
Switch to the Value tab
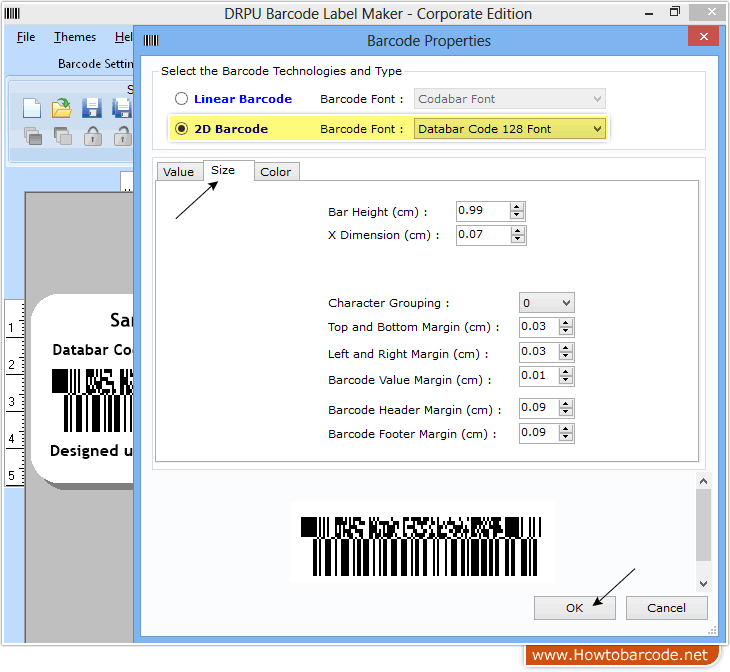[x=178, y=172]
